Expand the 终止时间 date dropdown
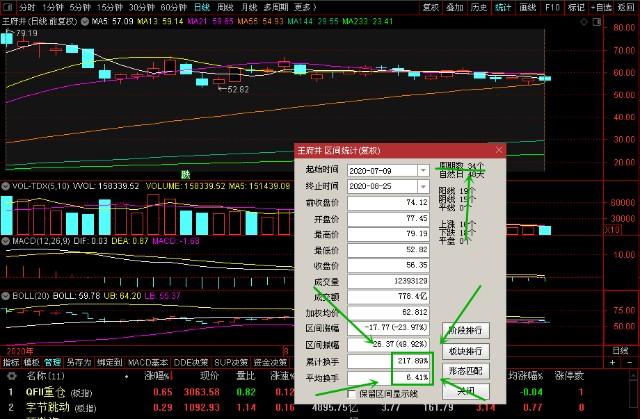Image resolution: width=640 pixels, height=419 pixels. [423, 186]
